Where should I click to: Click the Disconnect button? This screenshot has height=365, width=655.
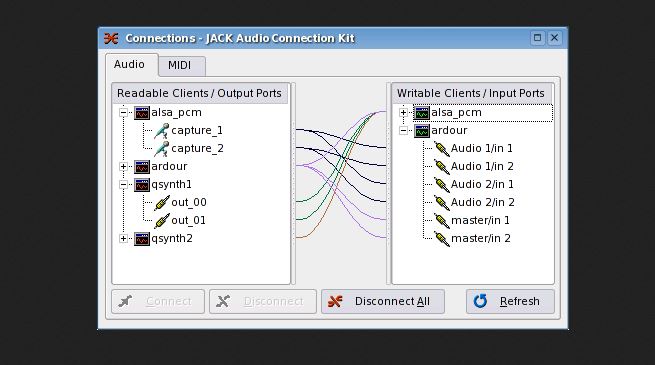click(x=263, y=302)
